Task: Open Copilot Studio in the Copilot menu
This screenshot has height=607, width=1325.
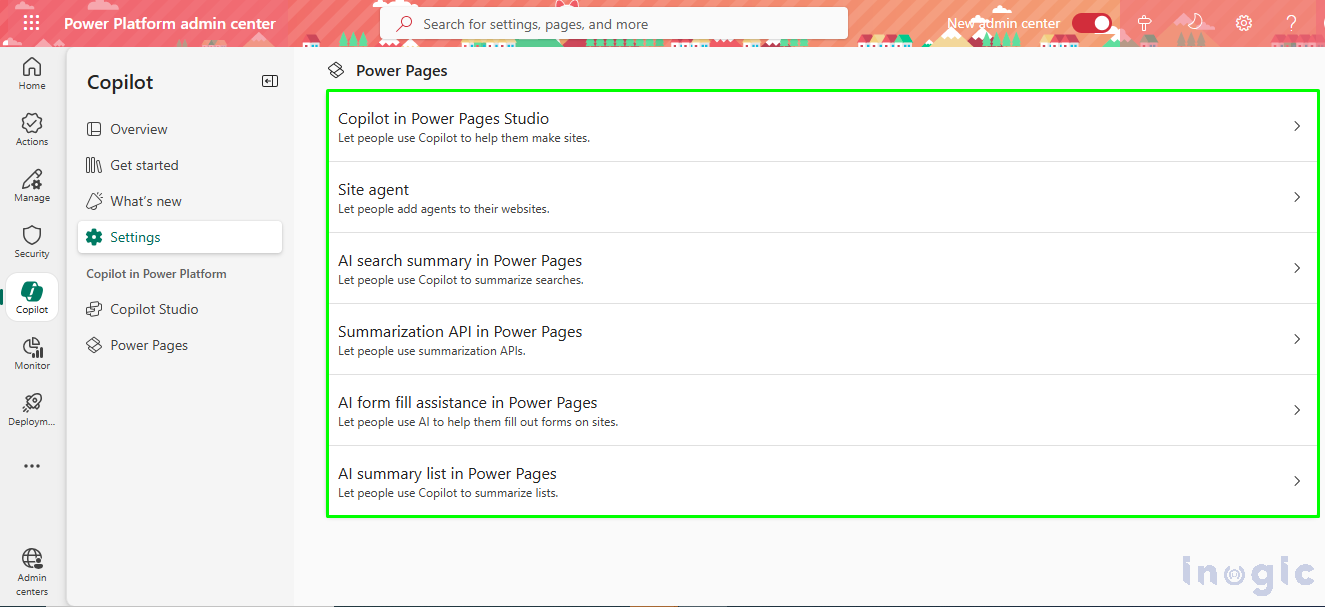Action: pos(180,309)
